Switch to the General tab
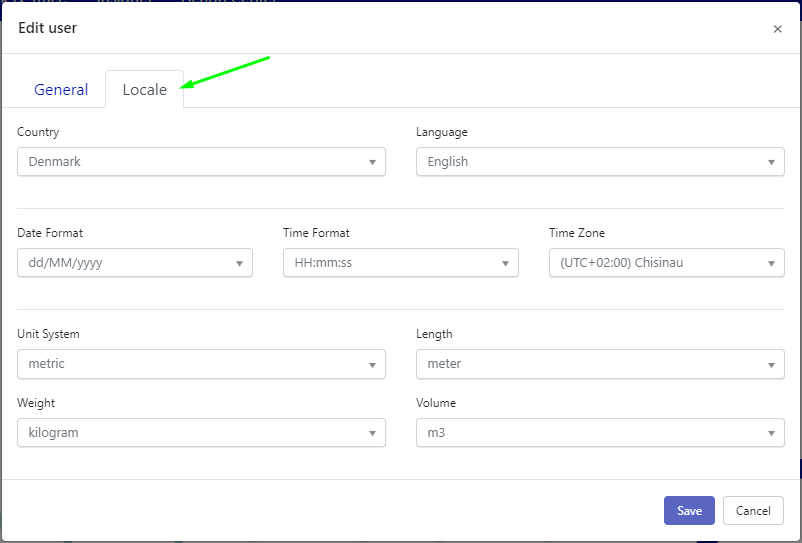Viewport: 802px width, 543px height. click(x=61, y=89)
